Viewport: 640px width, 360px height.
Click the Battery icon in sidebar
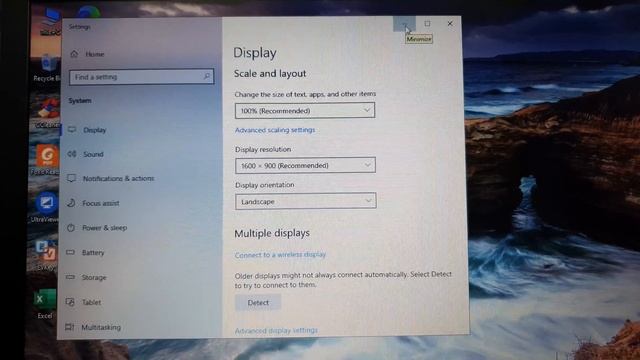(70, 252)
